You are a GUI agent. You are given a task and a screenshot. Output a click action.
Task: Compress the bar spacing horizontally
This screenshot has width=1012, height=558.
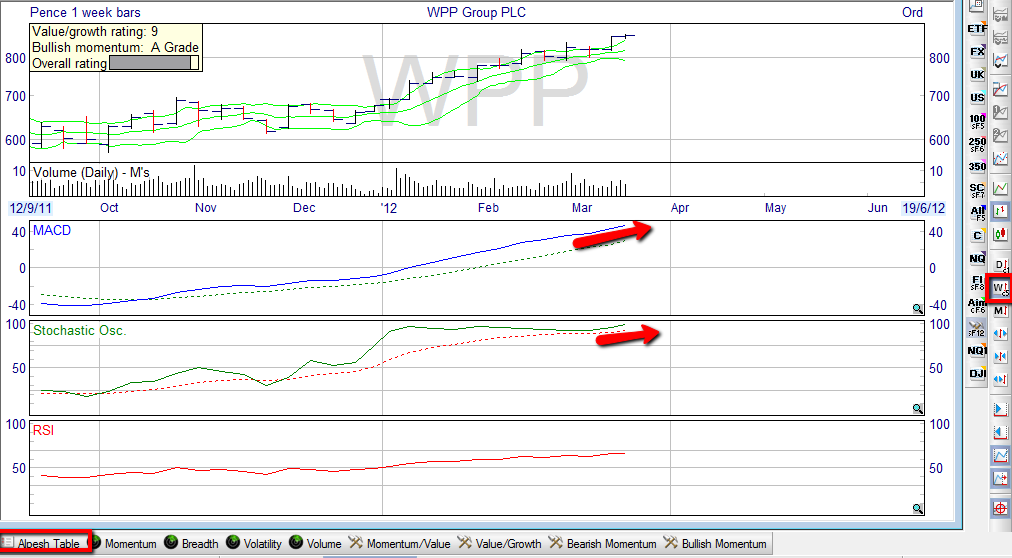point(1000,356)
